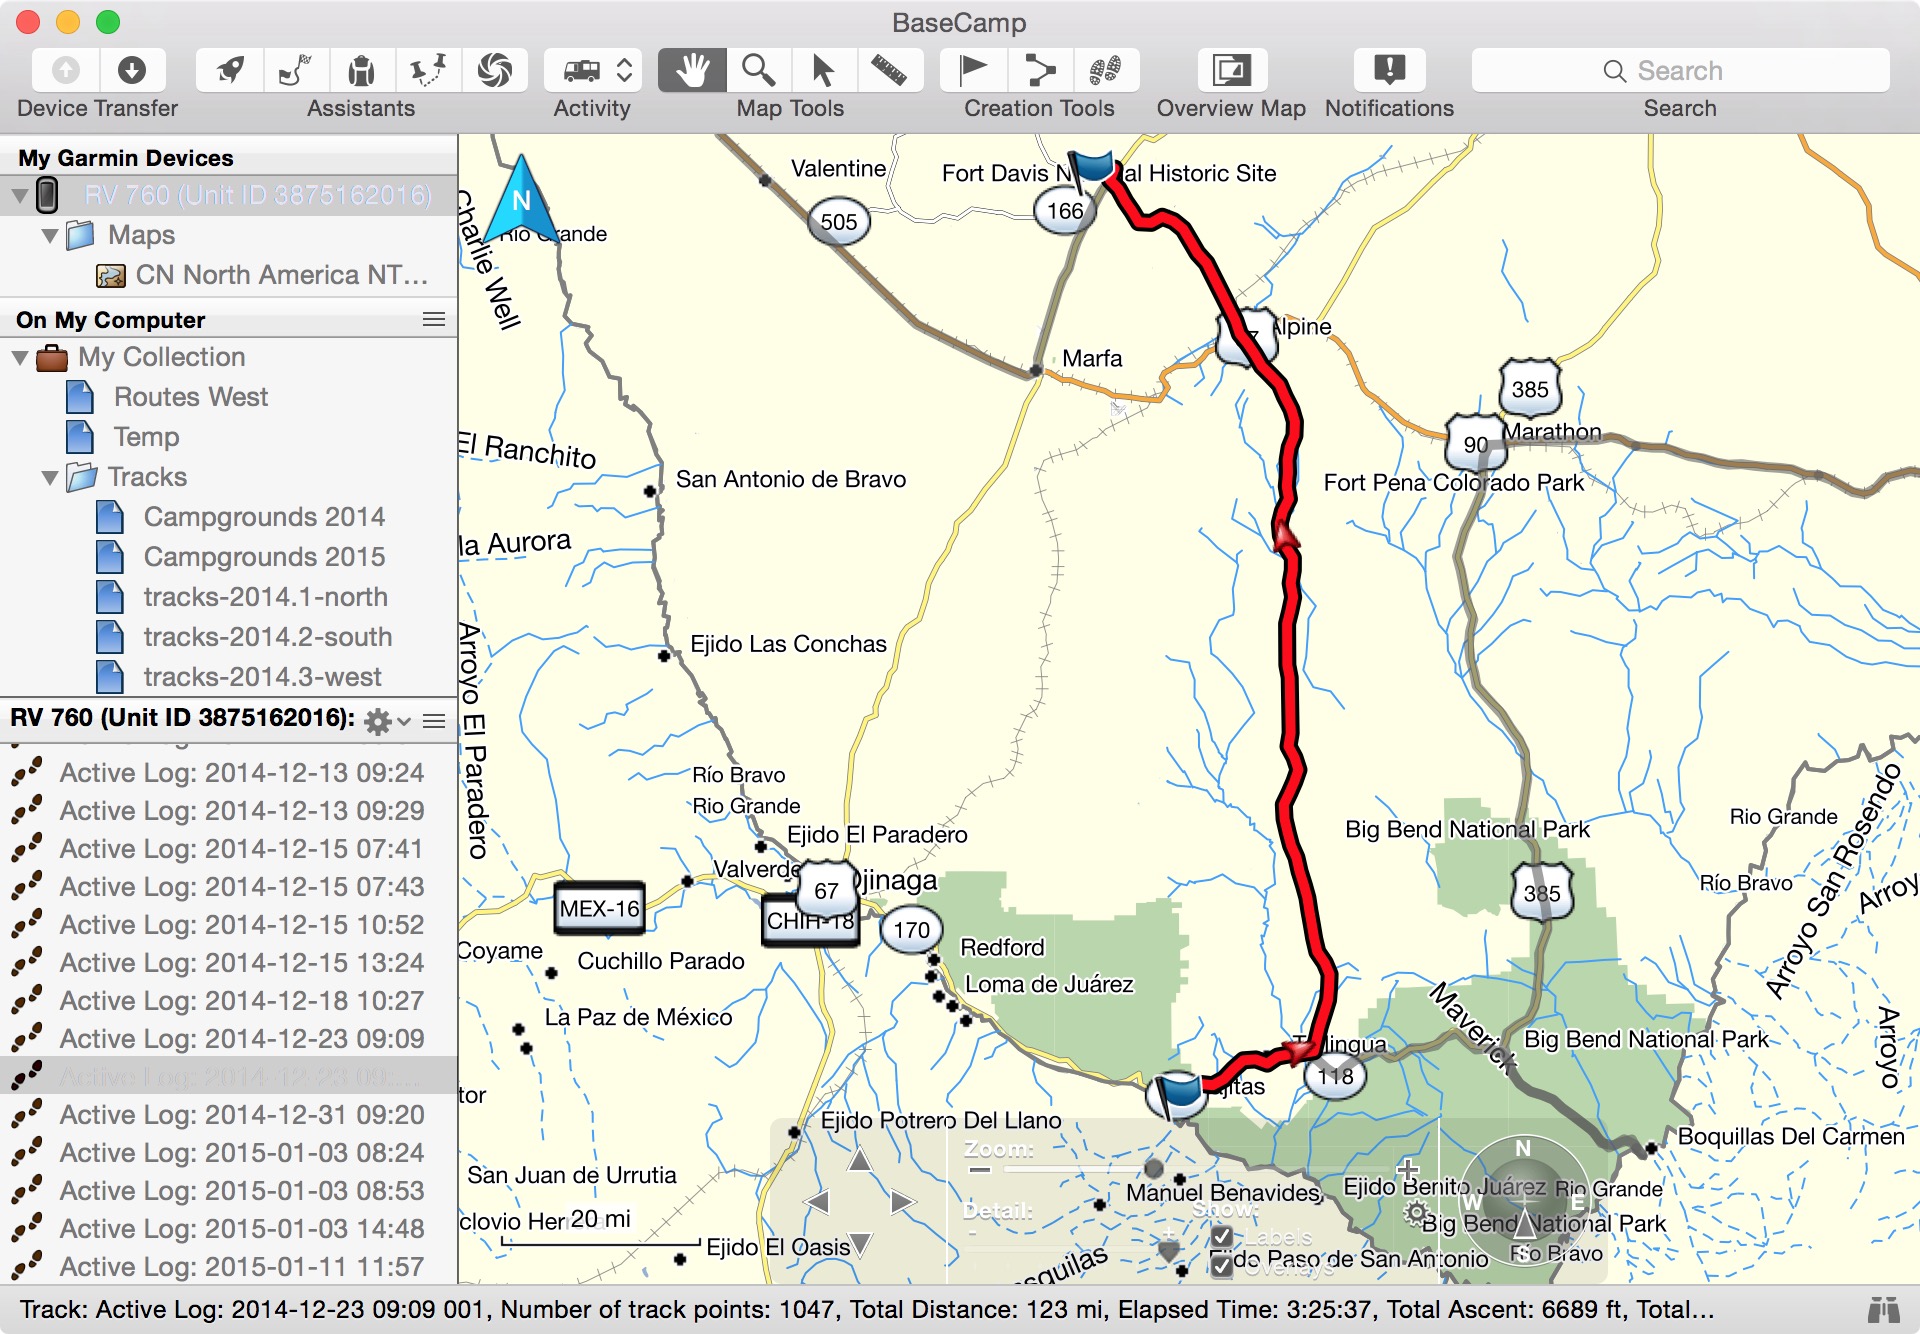
Task: Open the Activity profile dropdown
Action: (592, 70)
